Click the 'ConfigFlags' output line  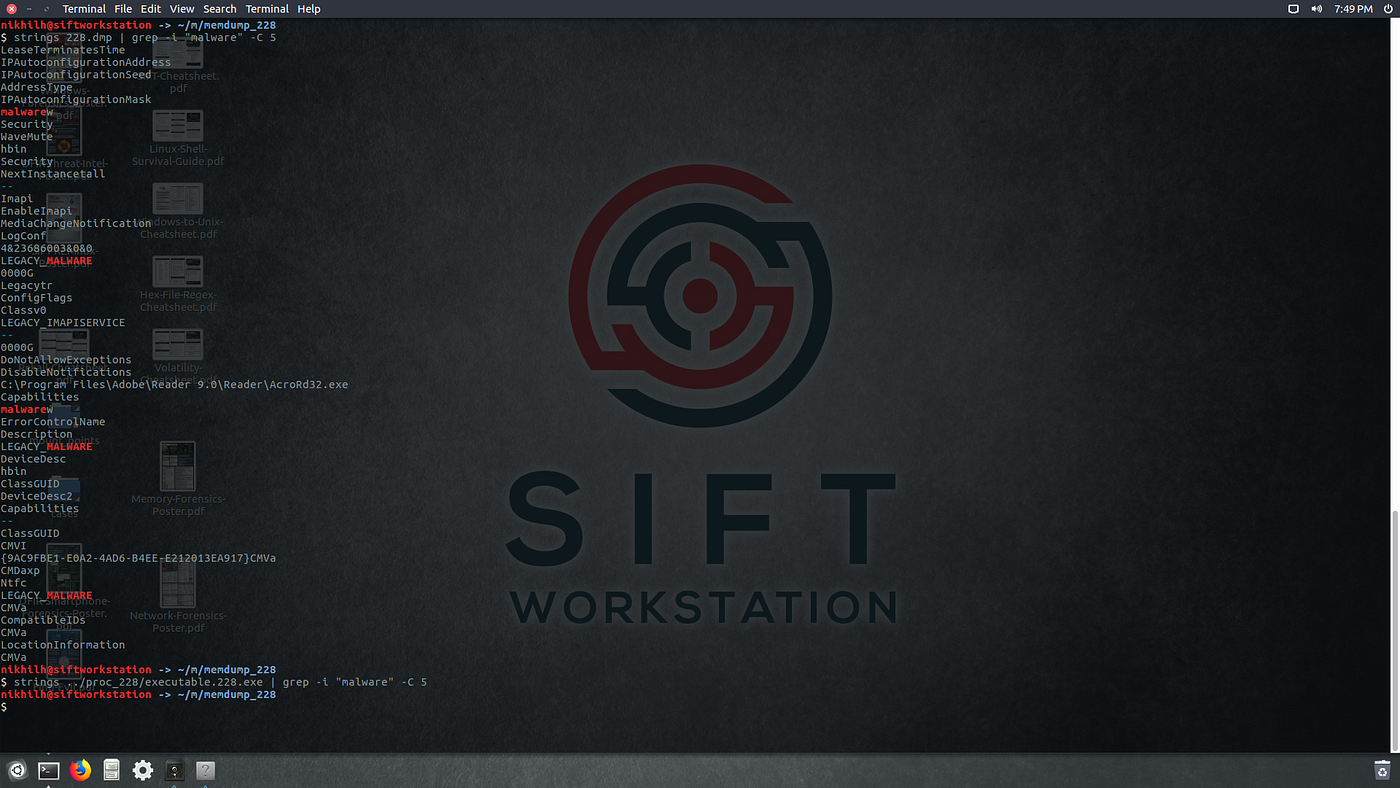point(36,297)
